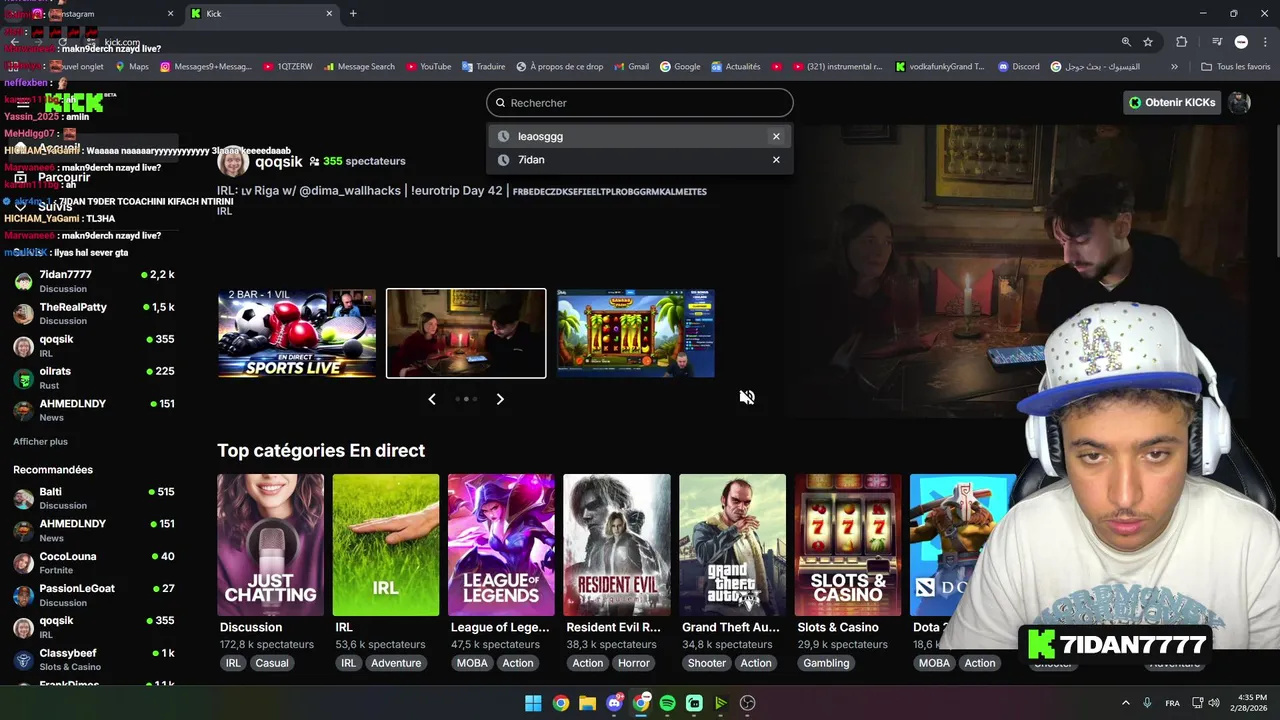Open vodkafunkyGrand T... Kick bookmark
The image size is (1280, 720).
(940, 67)
